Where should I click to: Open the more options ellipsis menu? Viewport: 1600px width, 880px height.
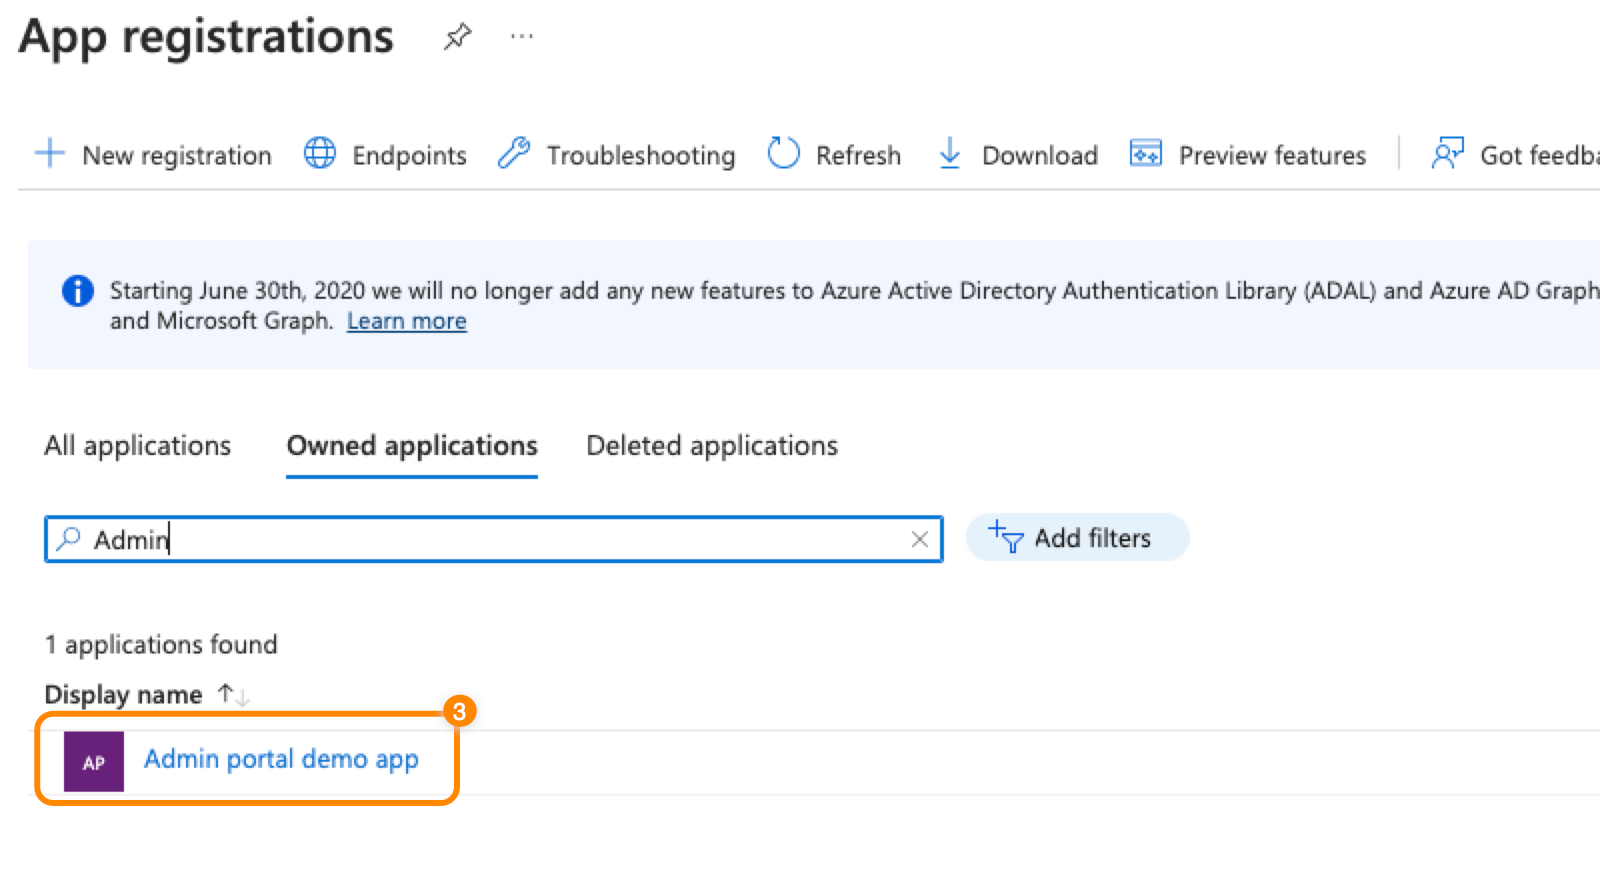[521, 37]
